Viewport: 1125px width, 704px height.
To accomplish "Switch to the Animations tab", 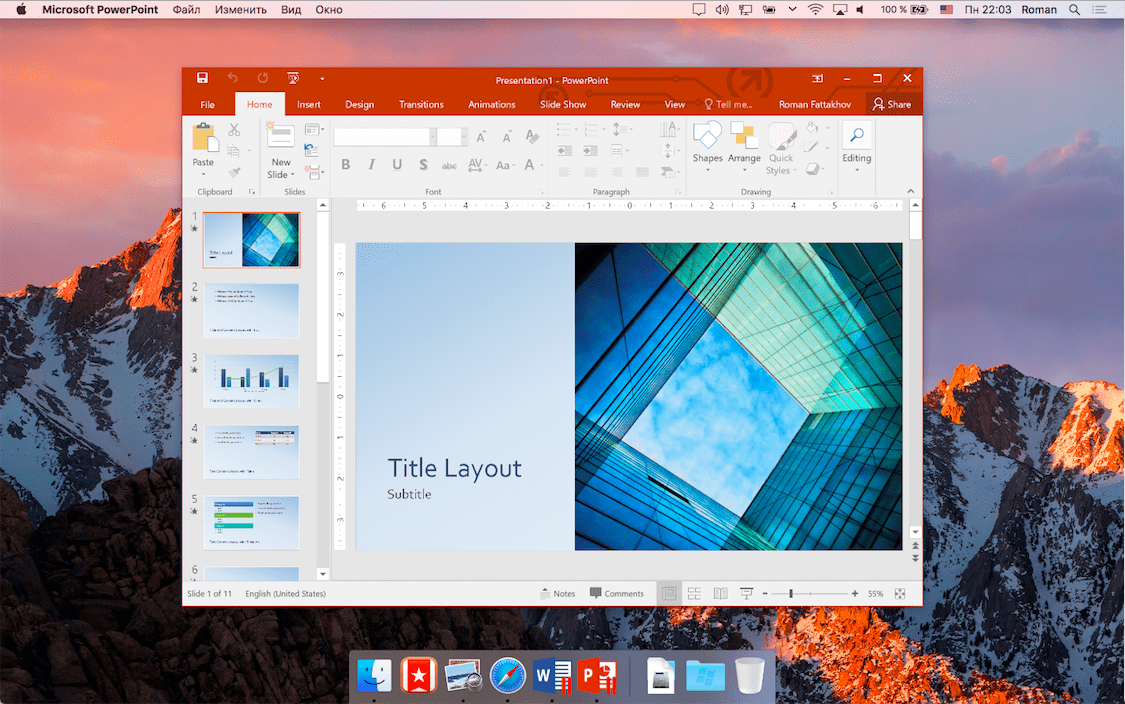I will (x=491, y=104).
